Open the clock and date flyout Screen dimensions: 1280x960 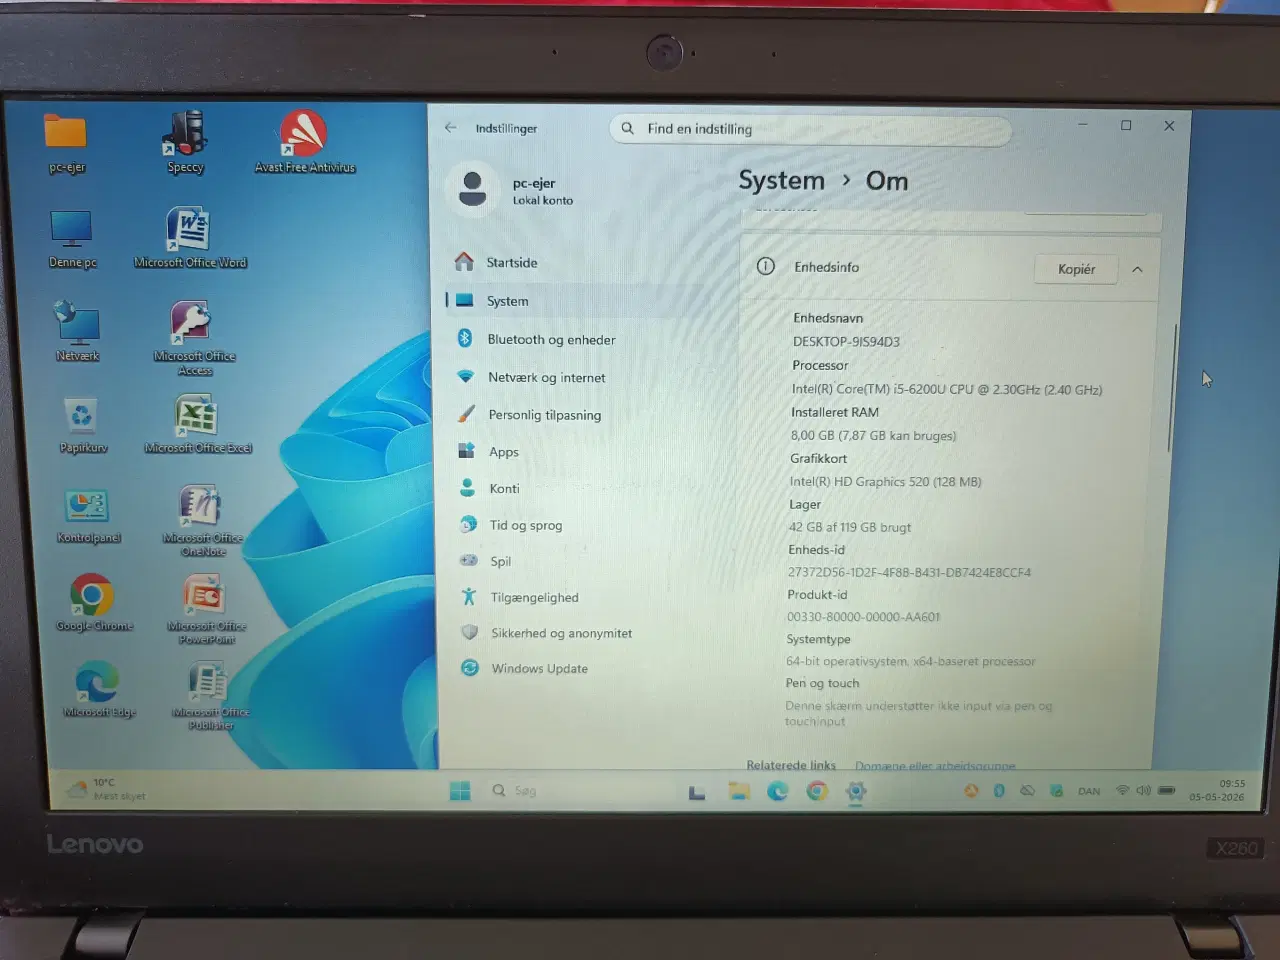click(x=1217, y=790)
